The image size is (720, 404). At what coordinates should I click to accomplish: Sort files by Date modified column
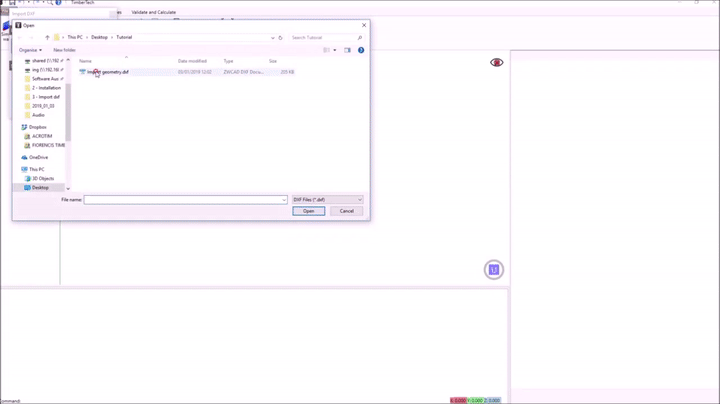pos(193,61)
